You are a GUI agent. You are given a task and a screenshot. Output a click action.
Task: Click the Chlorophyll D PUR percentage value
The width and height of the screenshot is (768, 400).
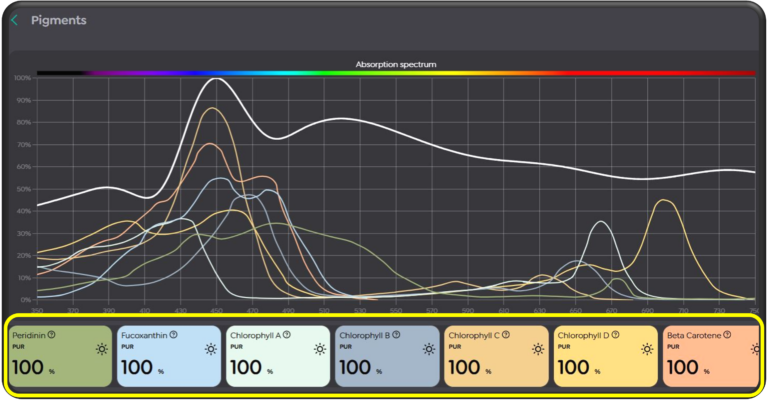coord(574,367)
